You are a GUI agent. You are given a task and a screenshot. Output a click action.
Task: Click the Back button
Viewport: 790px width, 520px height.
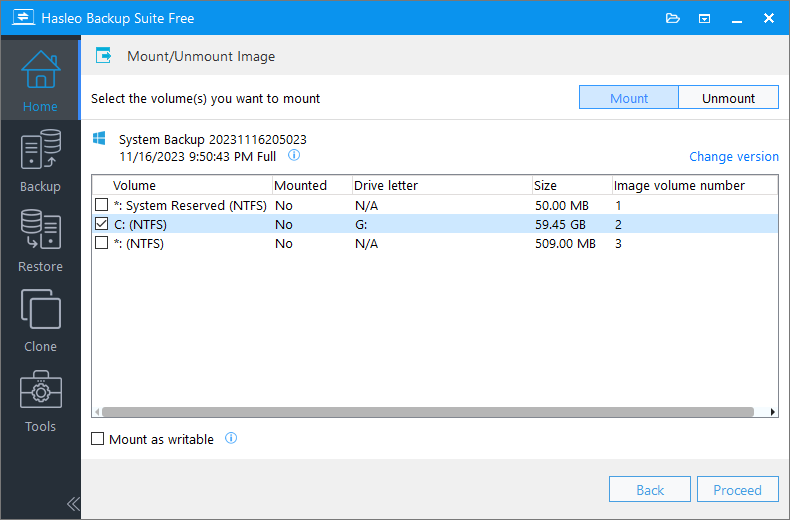(650, 489)
